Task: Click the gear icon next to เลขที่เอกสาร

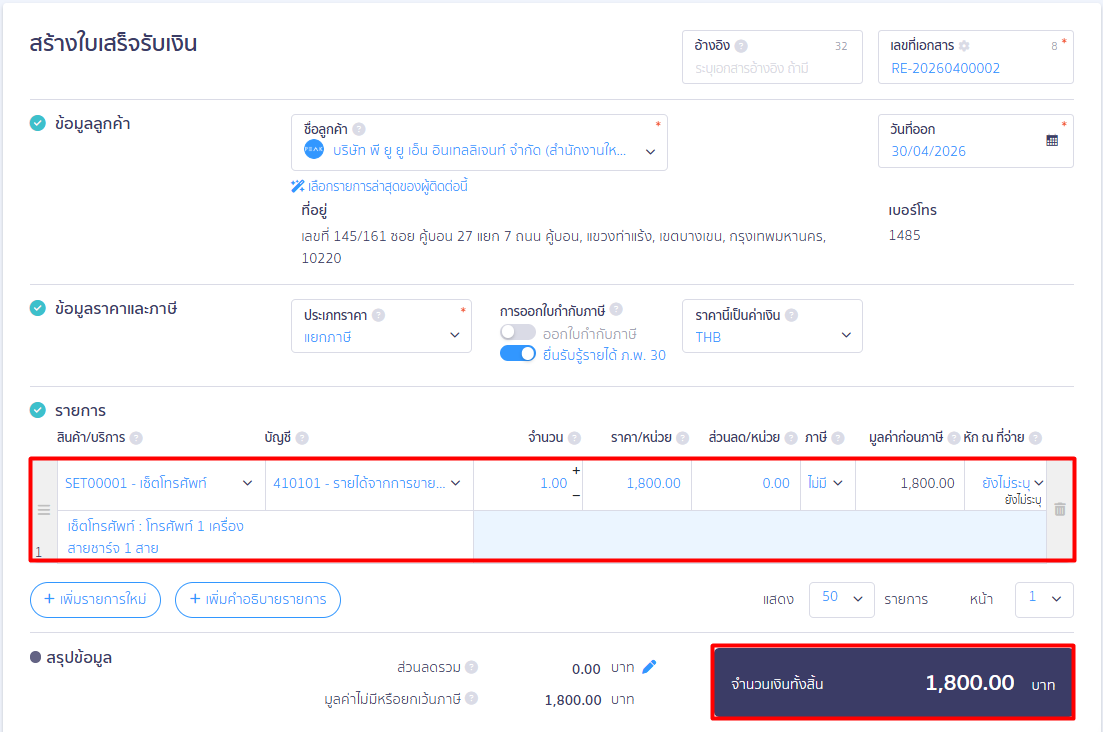Action: [964, 46]
